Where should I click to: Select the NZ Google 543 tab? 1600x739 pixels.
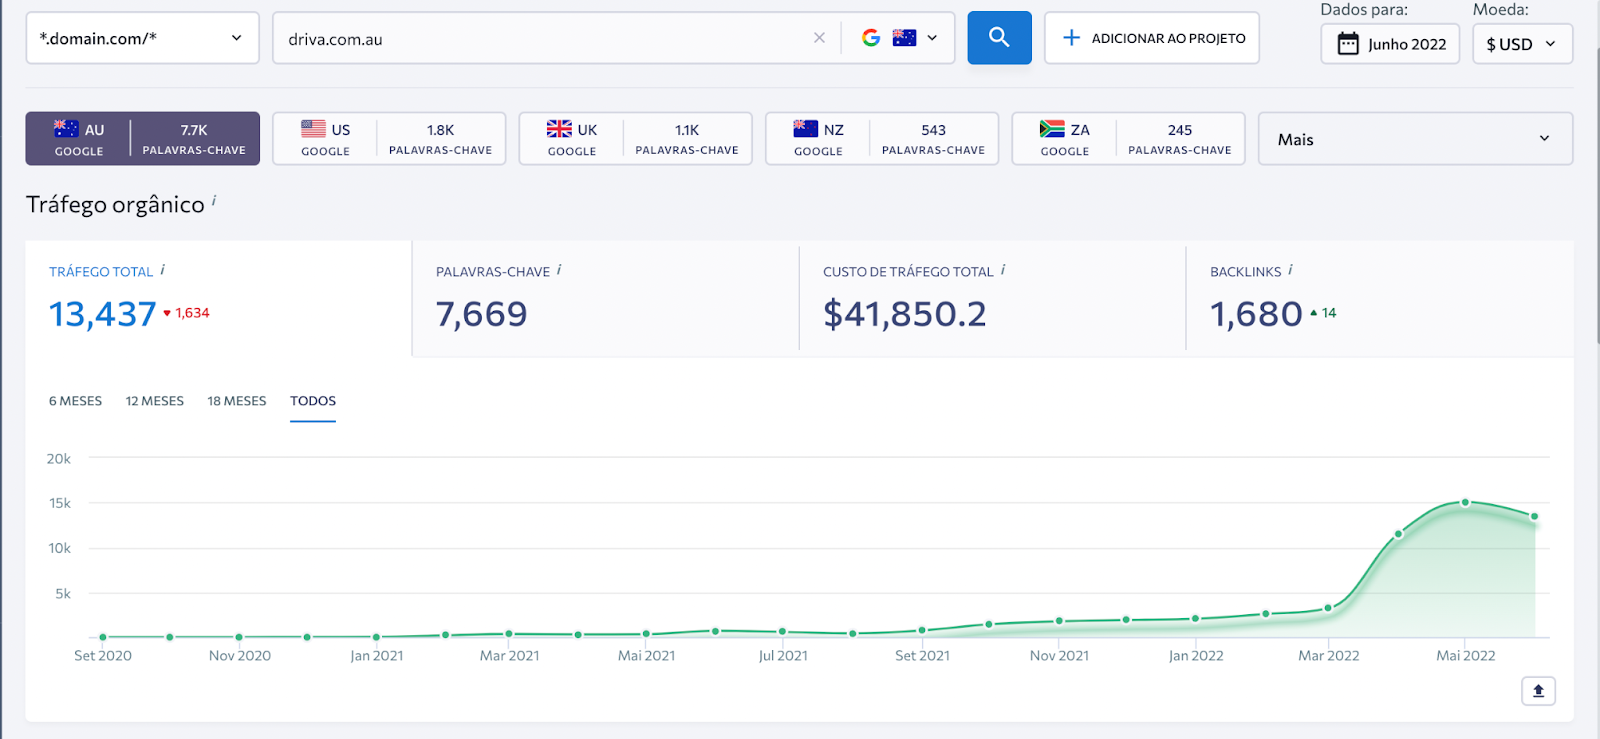(x=882, y=138)
